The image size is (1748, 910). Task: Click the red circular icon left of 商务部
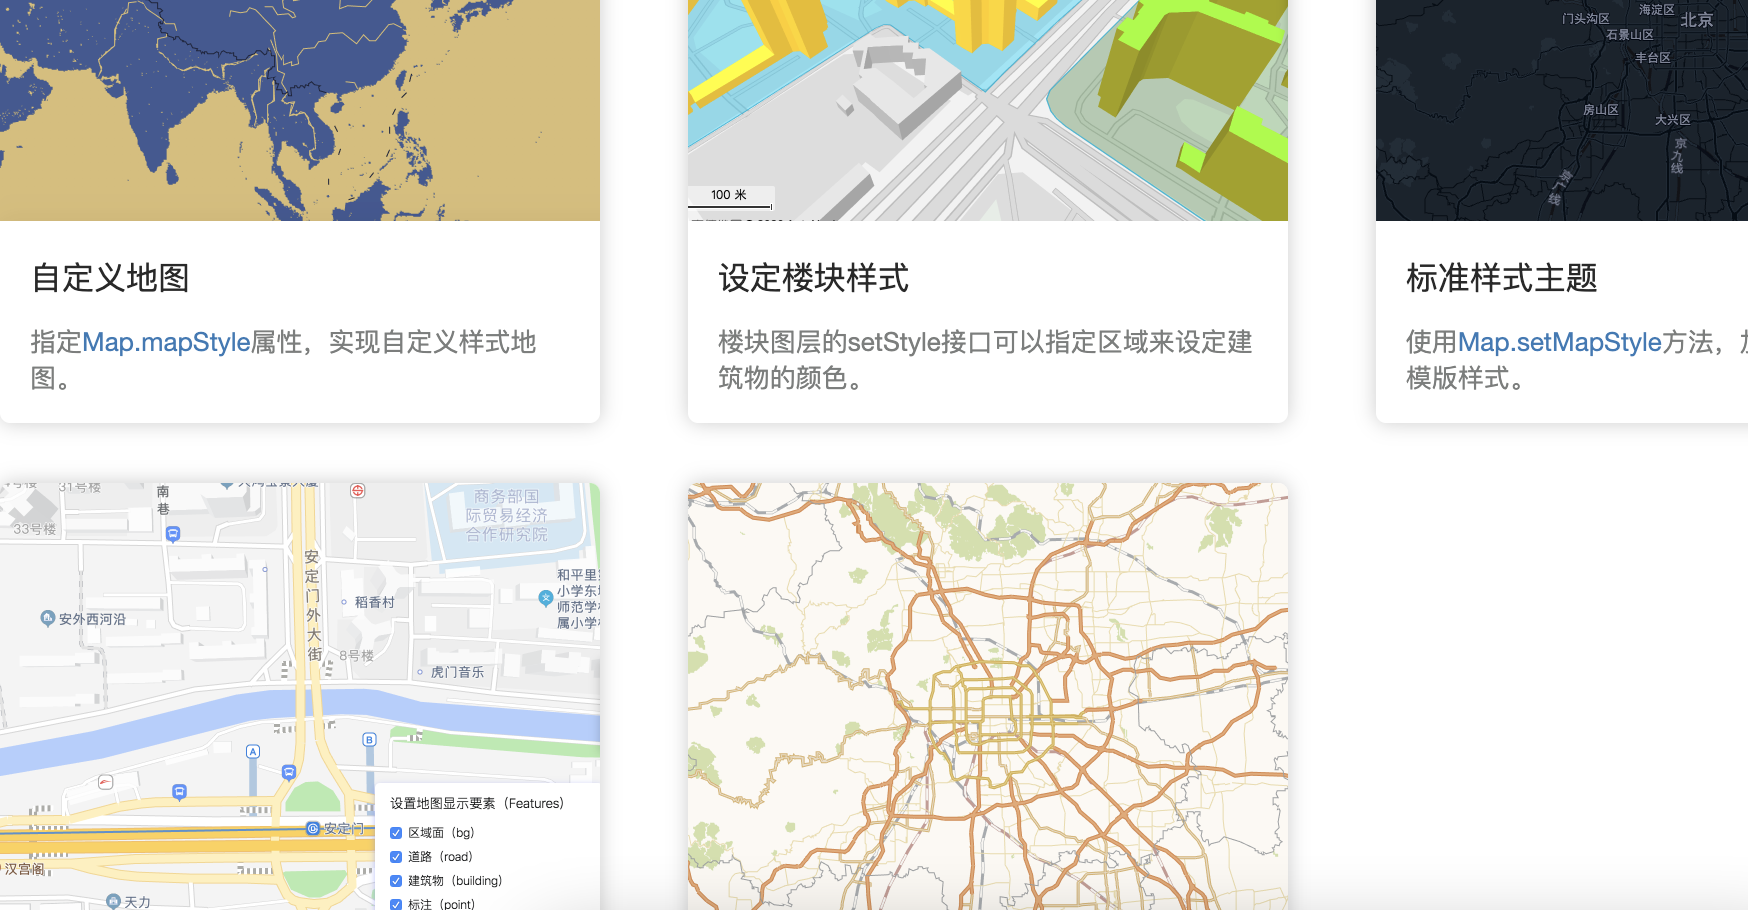(x=357, y=491)
